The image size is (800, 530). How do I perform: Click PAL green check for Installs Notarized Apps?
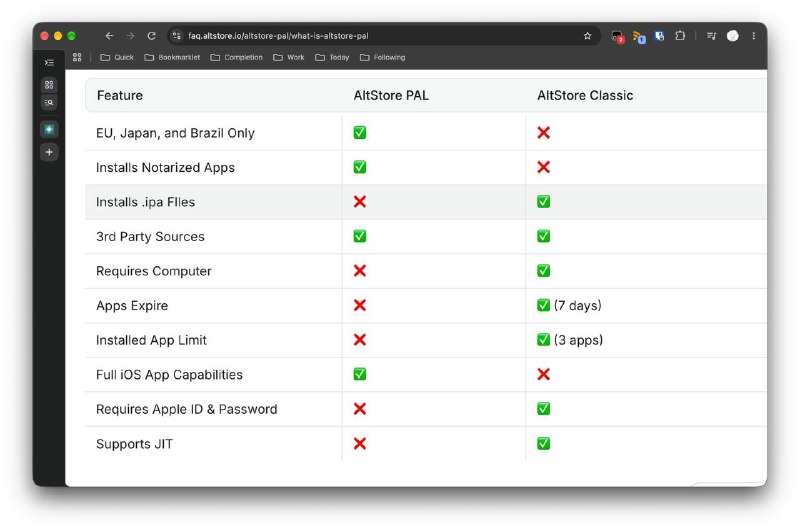pyautogui.click(x=360, y=167)
